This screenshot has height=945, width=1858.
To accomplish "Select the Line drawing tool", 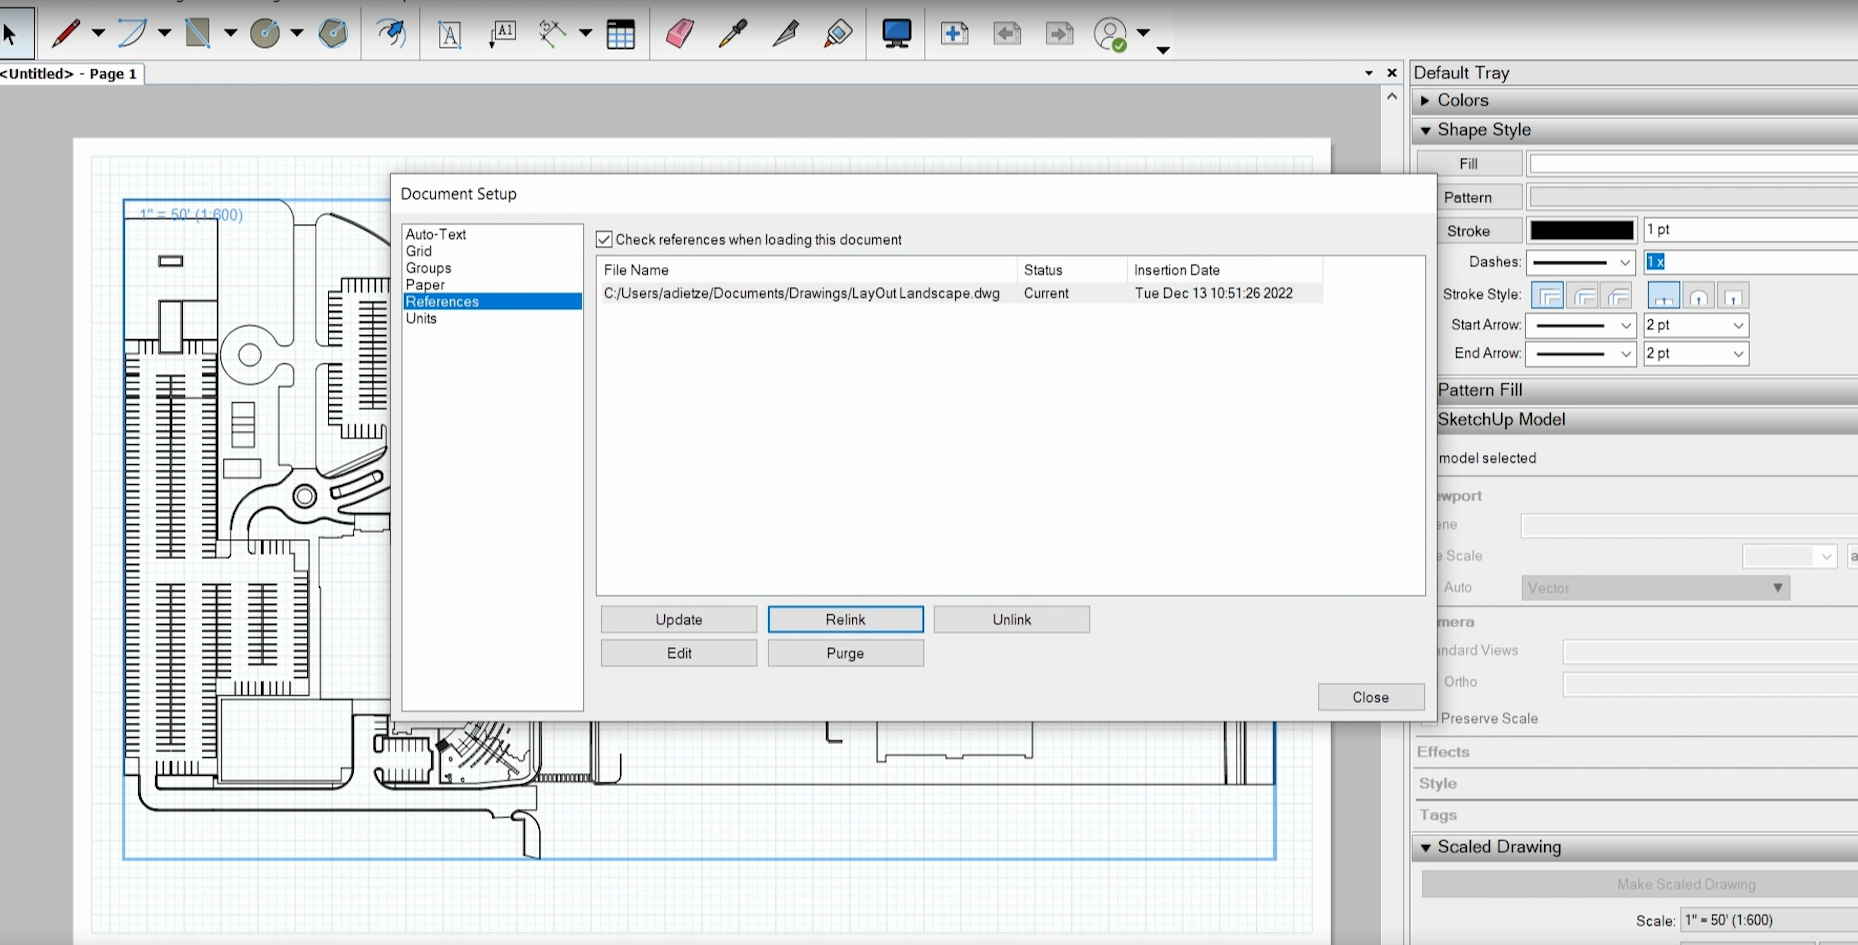I will pos(65,33).
